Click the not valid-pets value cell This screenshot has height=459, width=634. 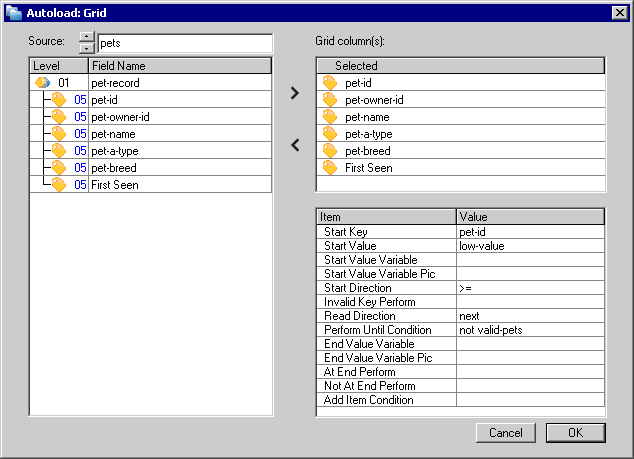530,330
